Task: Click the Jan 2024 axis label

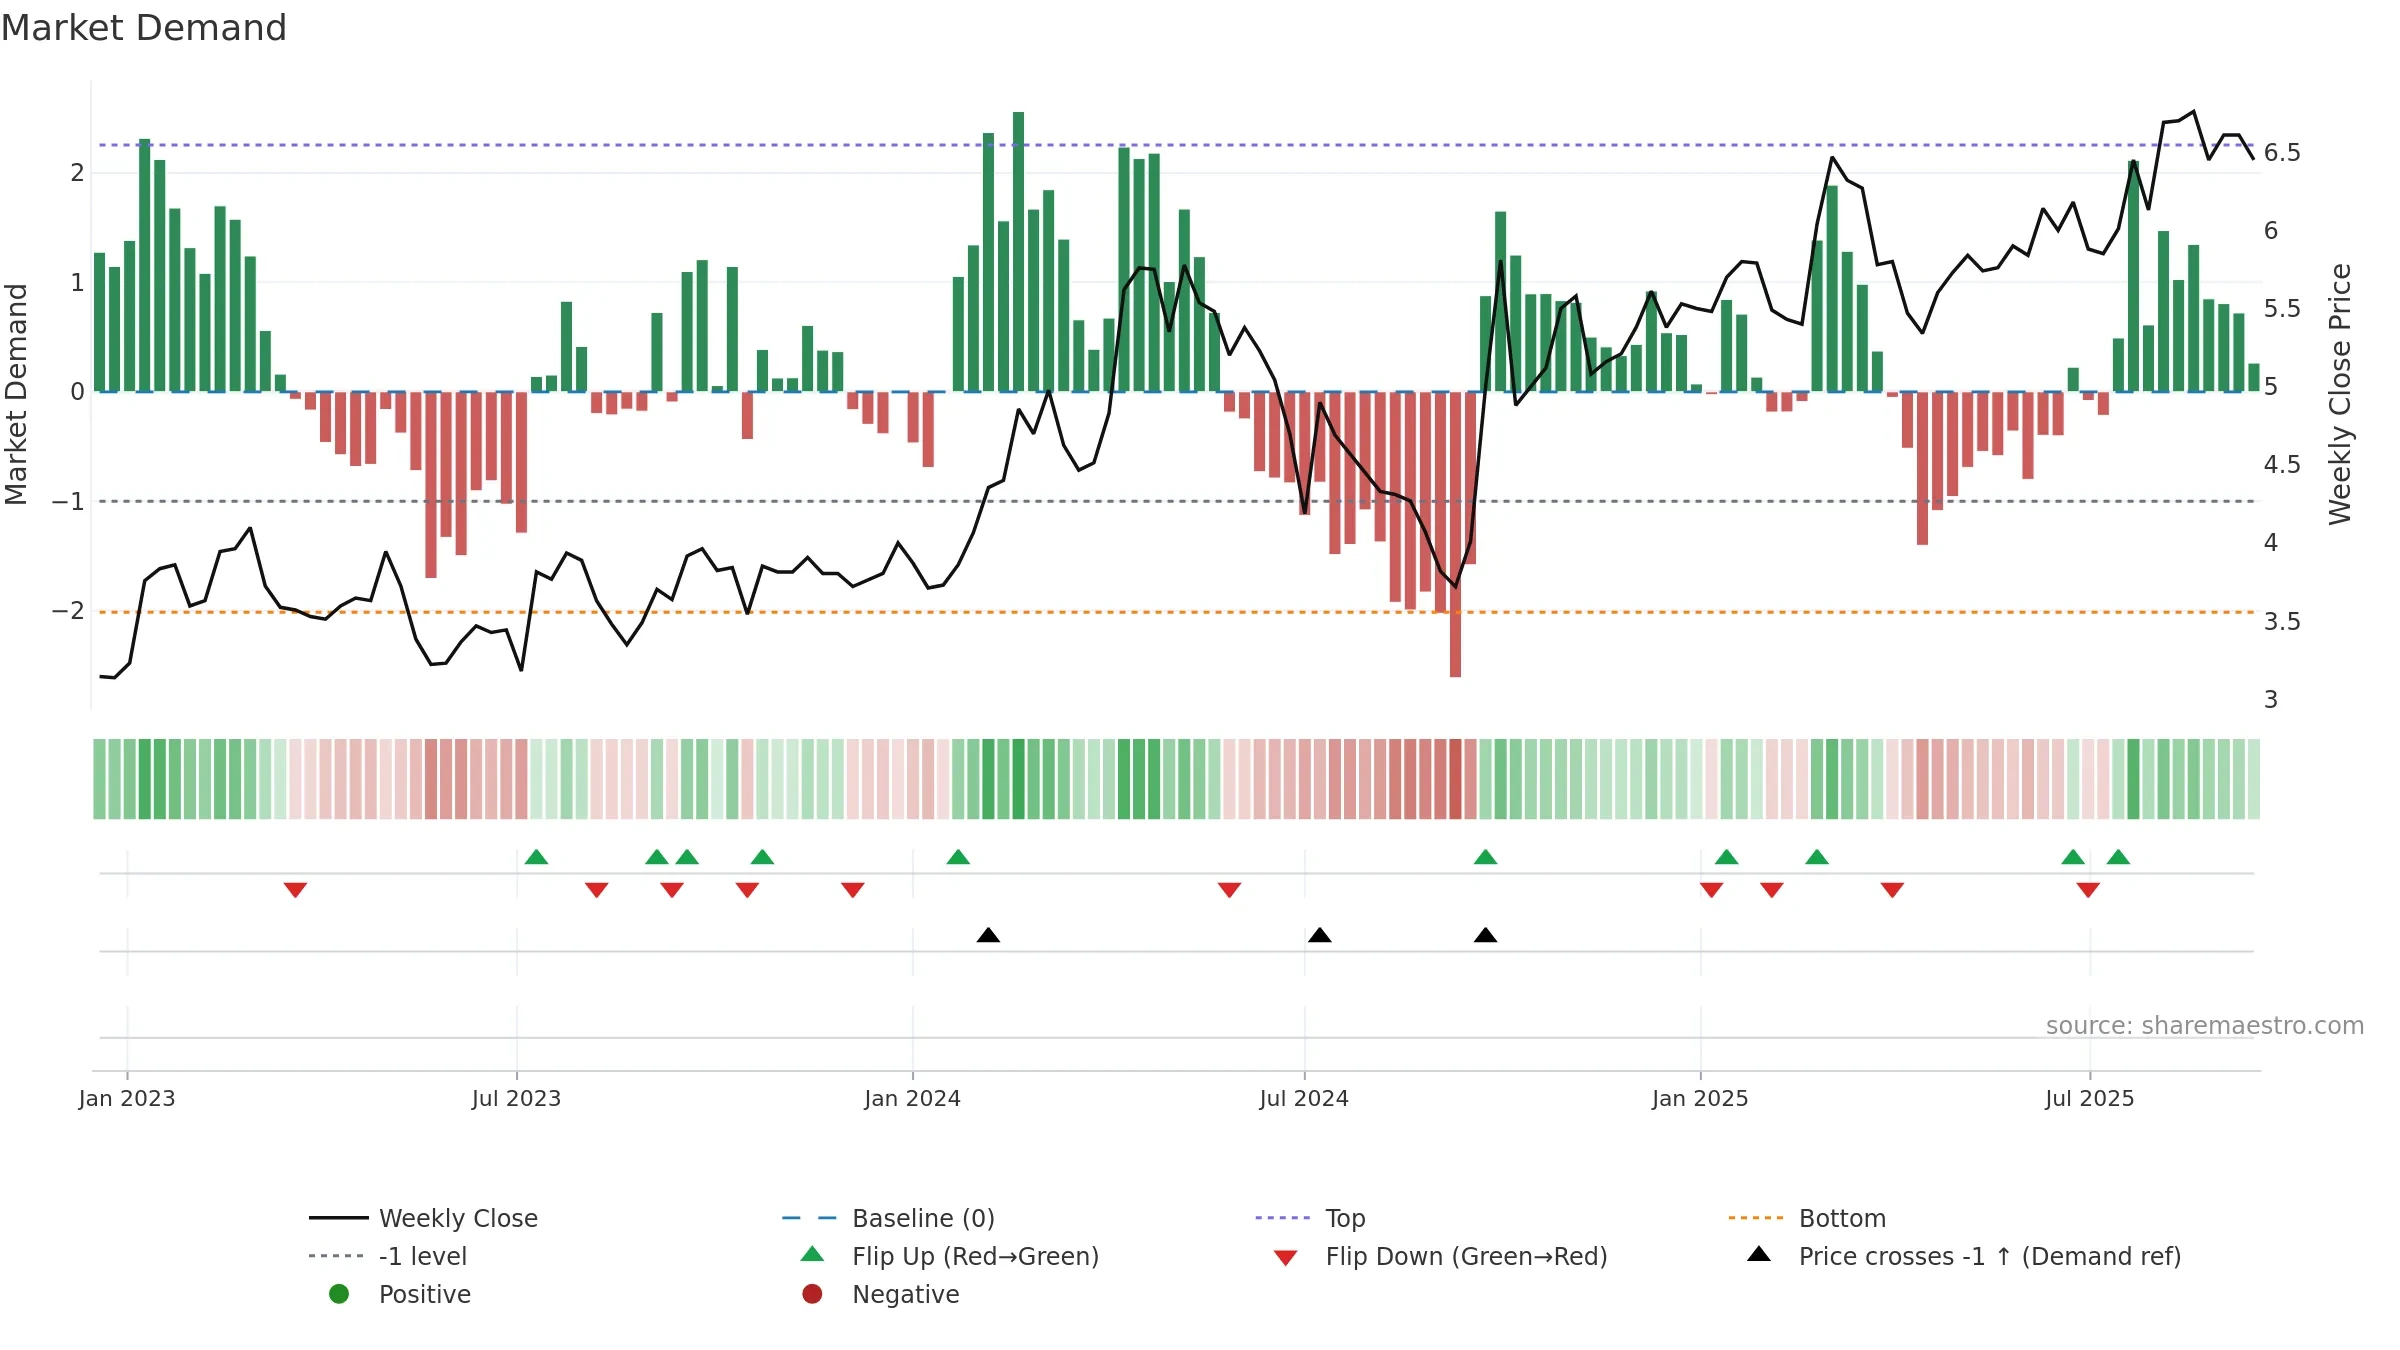Action: point(913,1099)
